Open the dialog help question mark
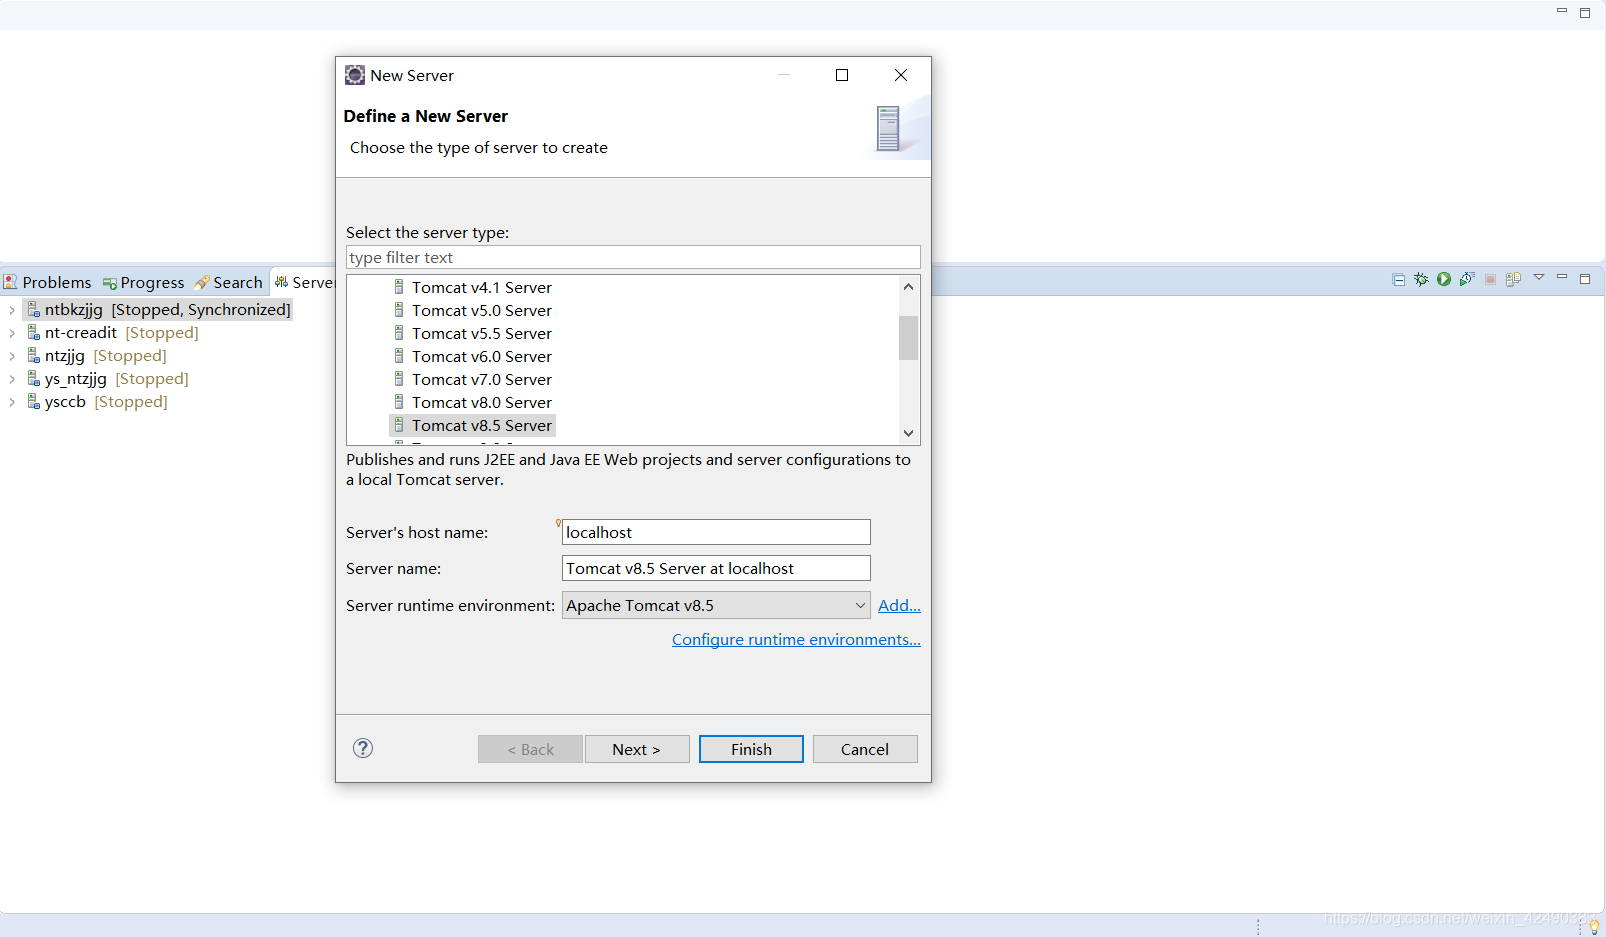The image size is (1606, 937). pyautogui.click(x=363, y=748)
